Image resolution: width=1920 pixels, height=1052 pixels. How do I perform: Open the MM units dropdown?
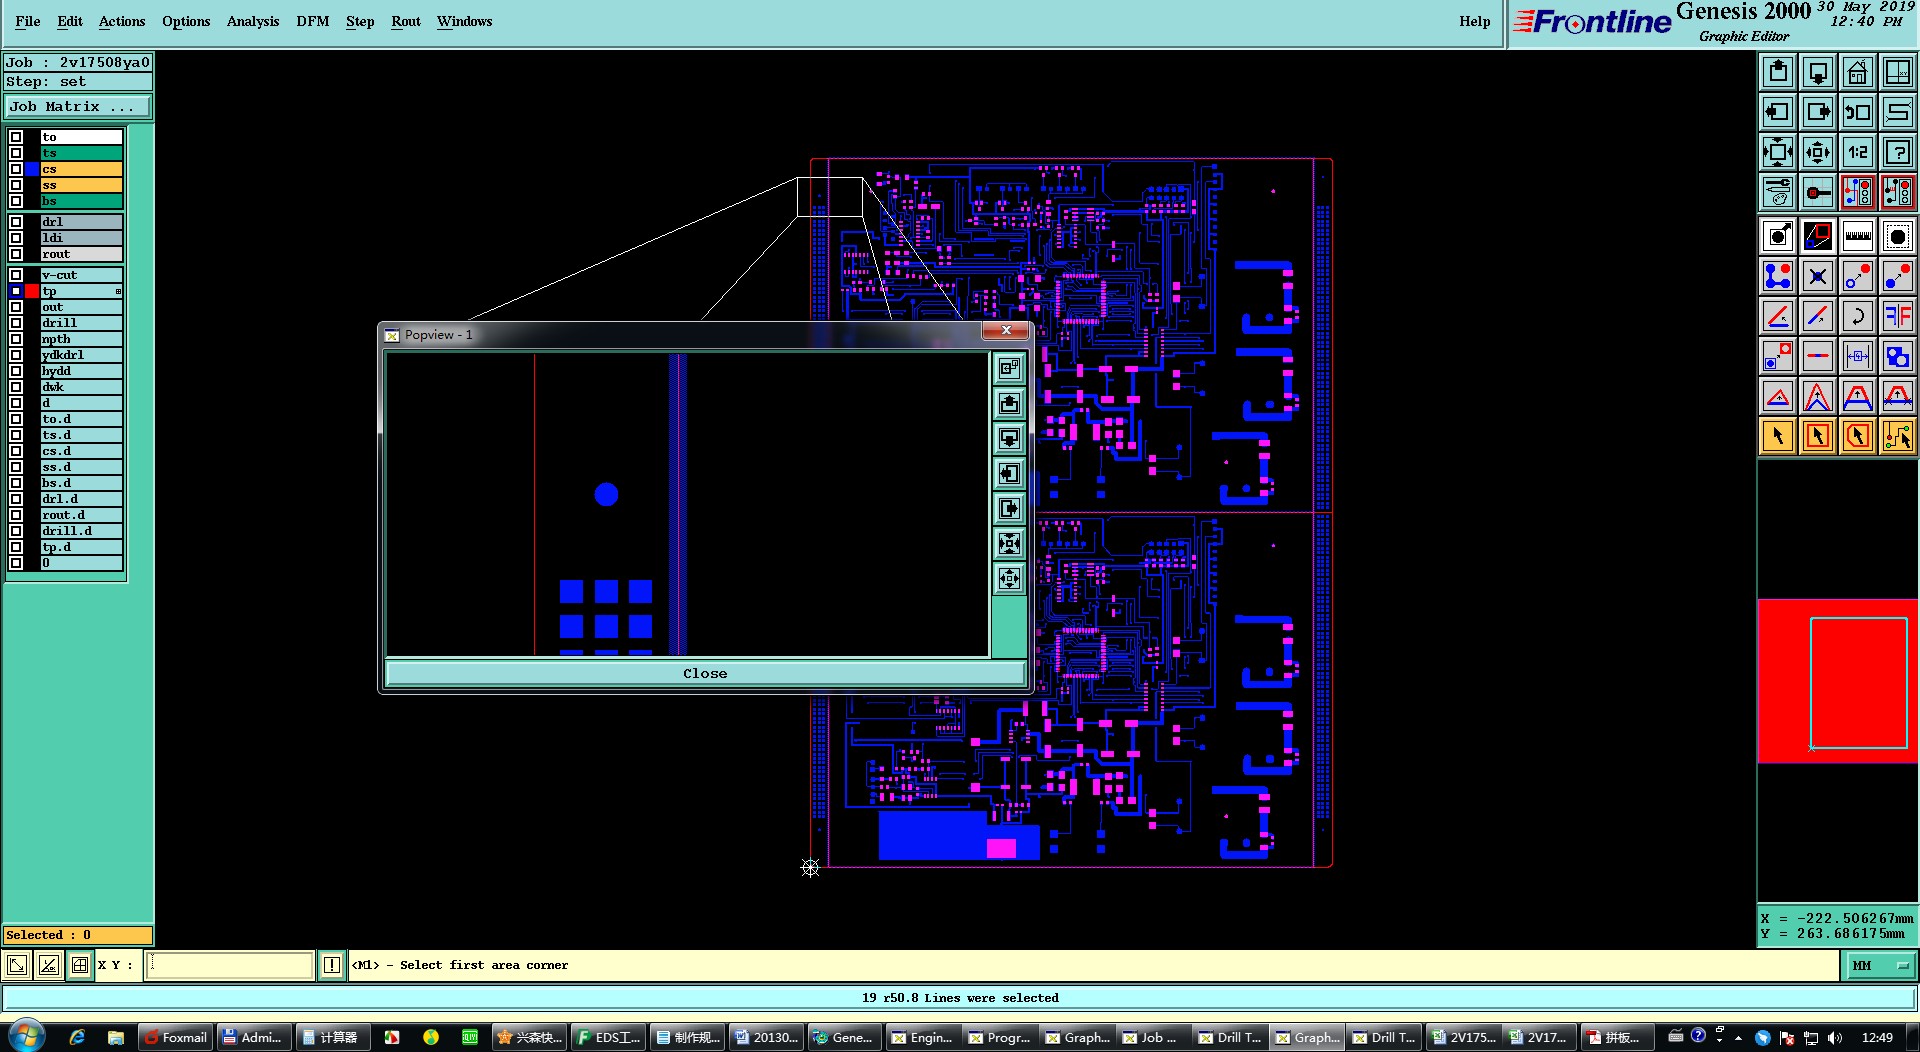(1880, 965)
